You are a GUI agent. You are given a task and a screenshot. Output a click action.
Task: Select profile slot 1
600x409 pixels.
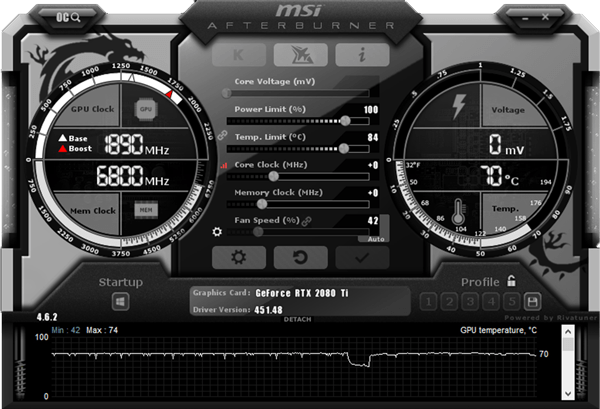427,300
